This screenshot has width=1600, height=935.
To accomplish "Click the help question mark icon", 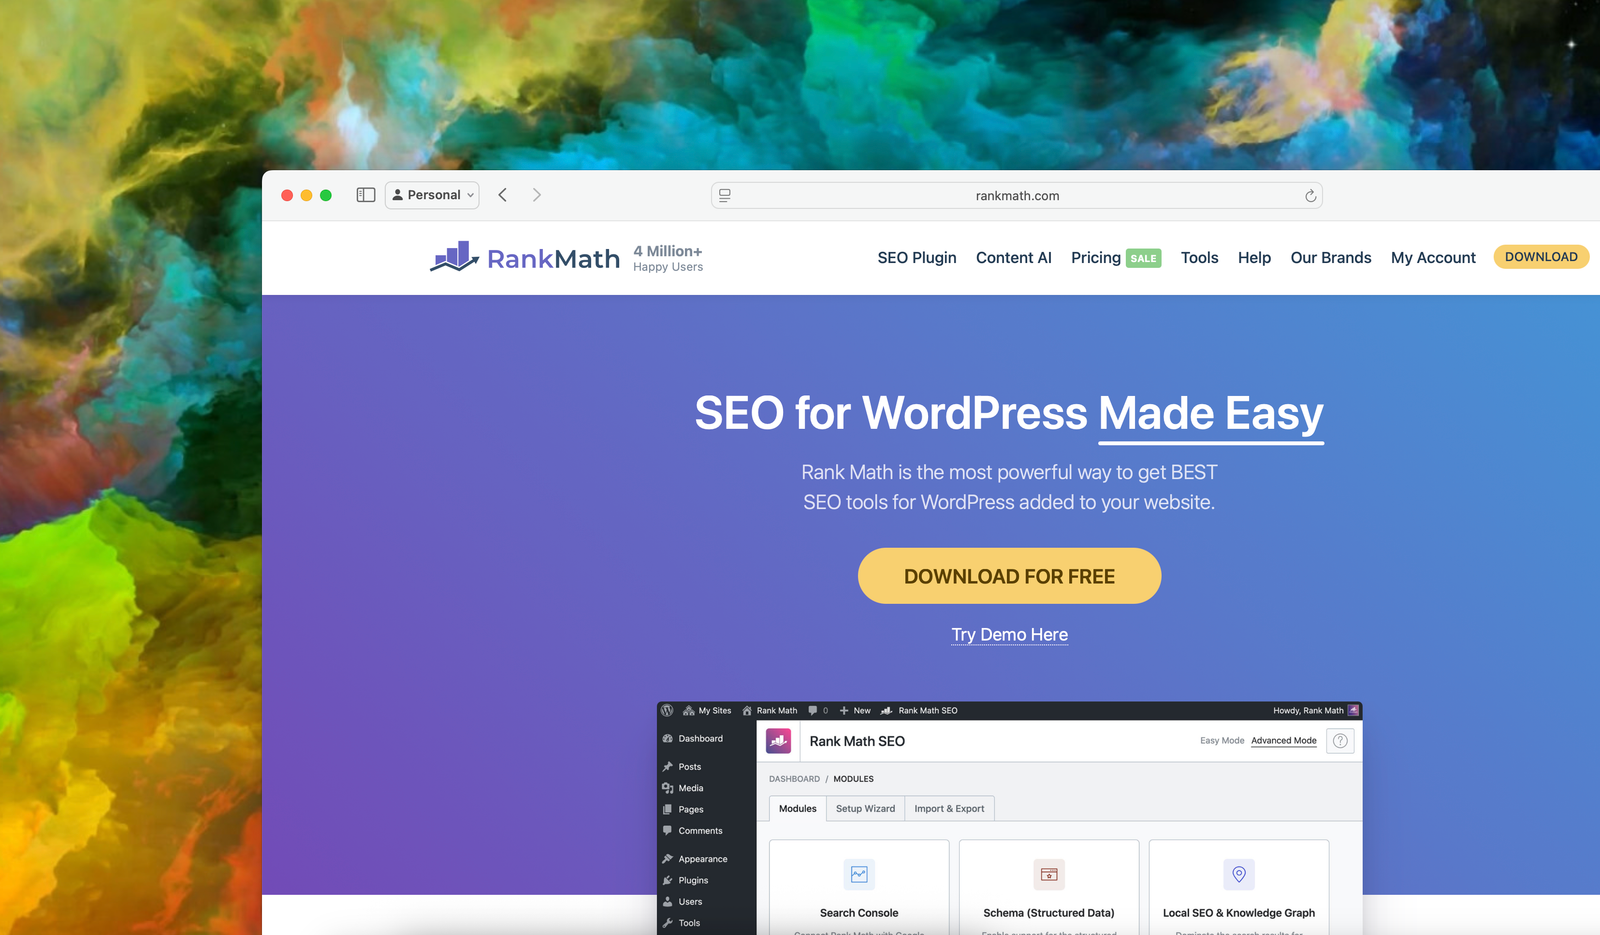I will (x=1340, y=741).
